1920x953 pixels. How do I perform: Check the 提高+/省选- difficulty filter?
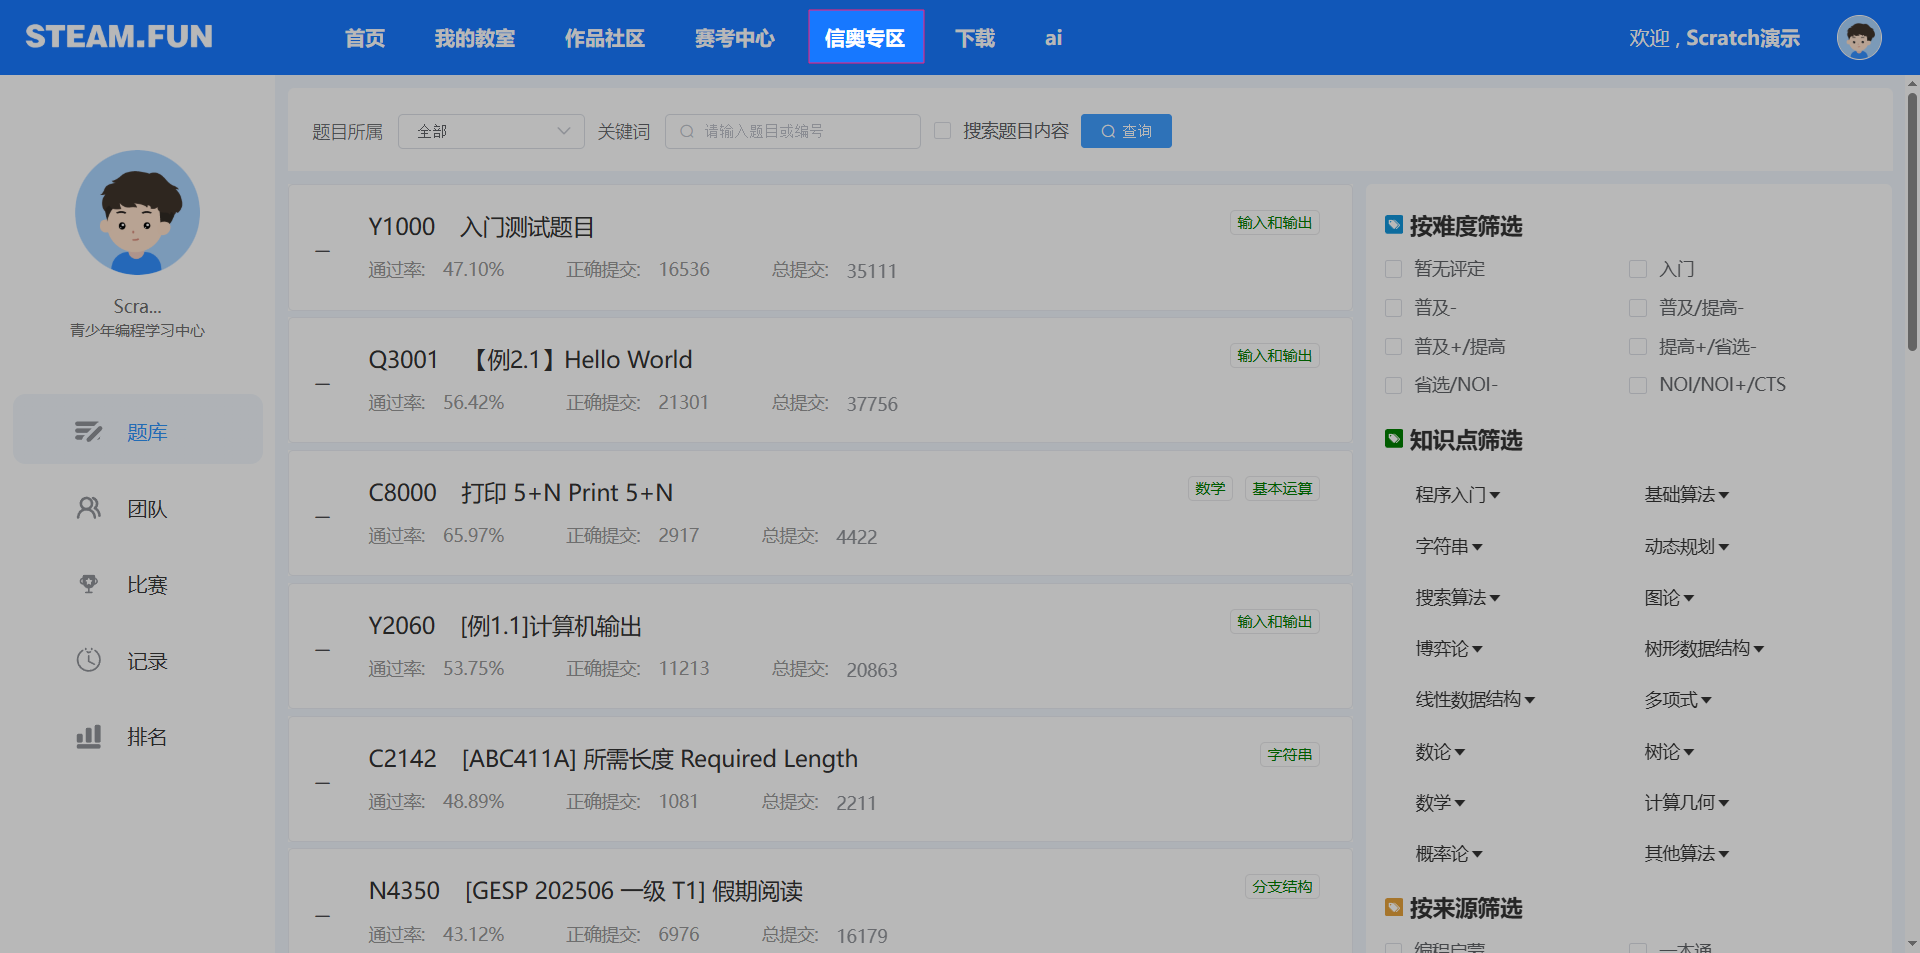tap(1638, 347)
